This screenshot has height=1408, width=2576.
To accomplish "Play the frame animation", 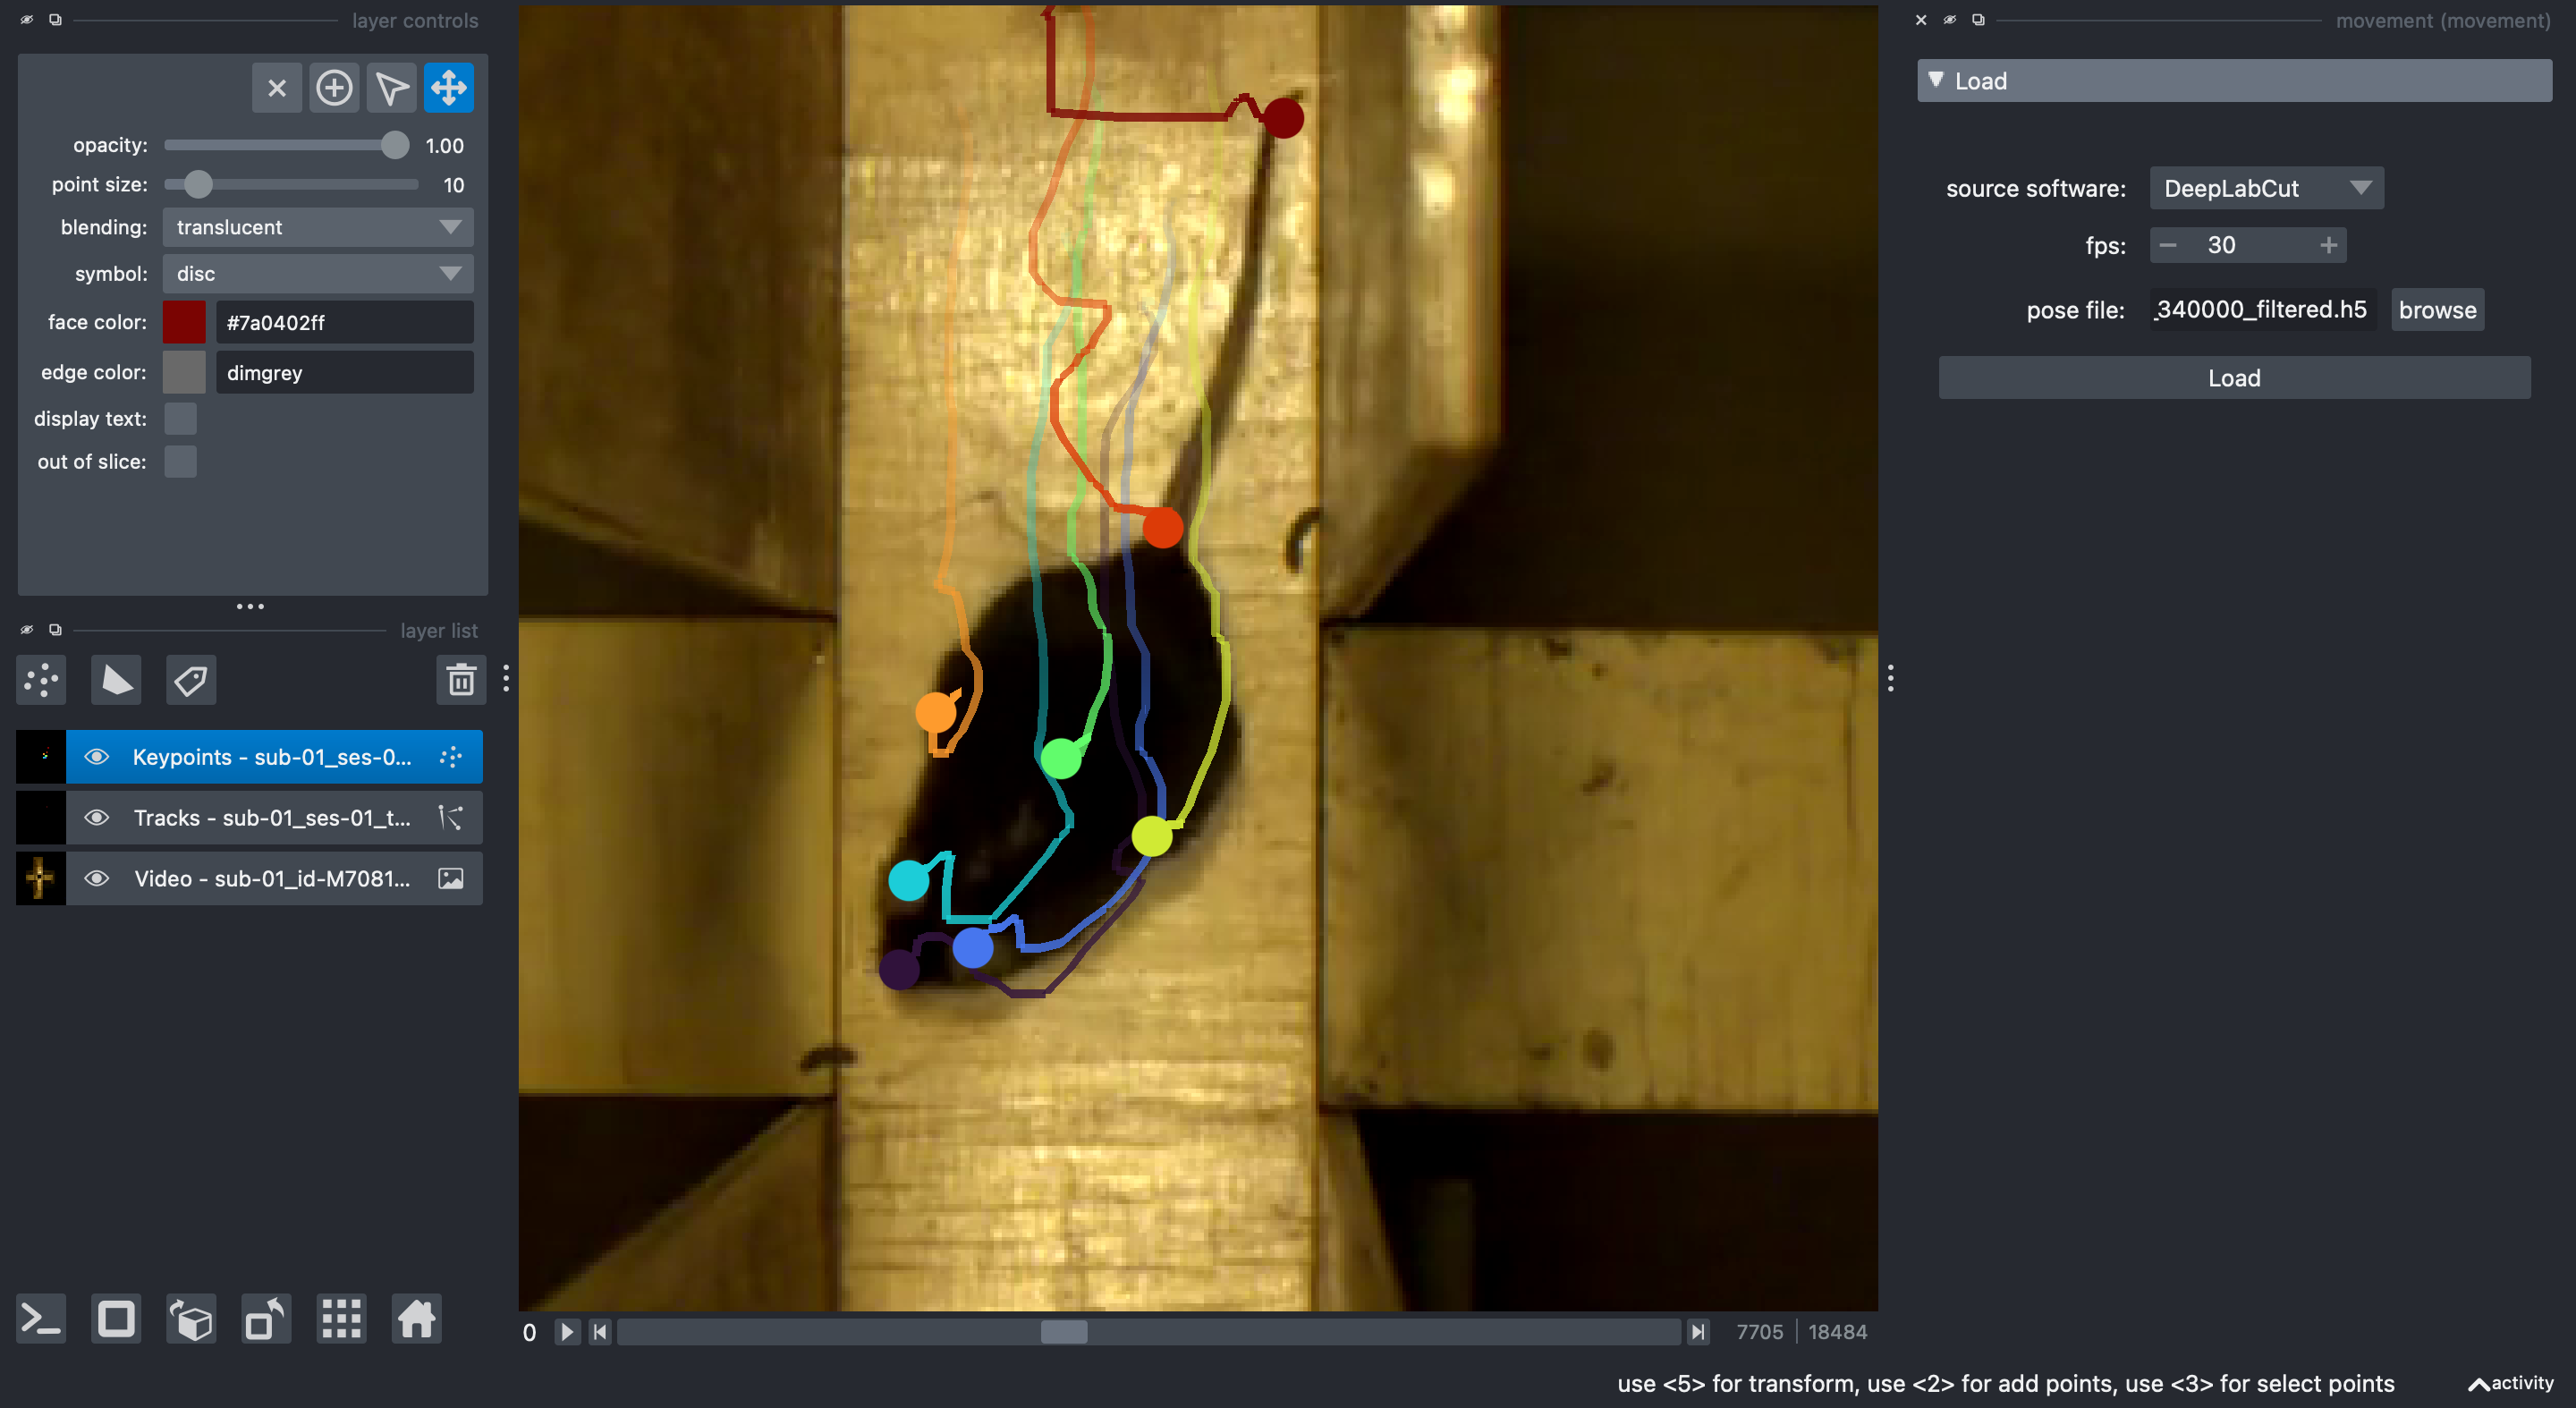I will 567,1332.
